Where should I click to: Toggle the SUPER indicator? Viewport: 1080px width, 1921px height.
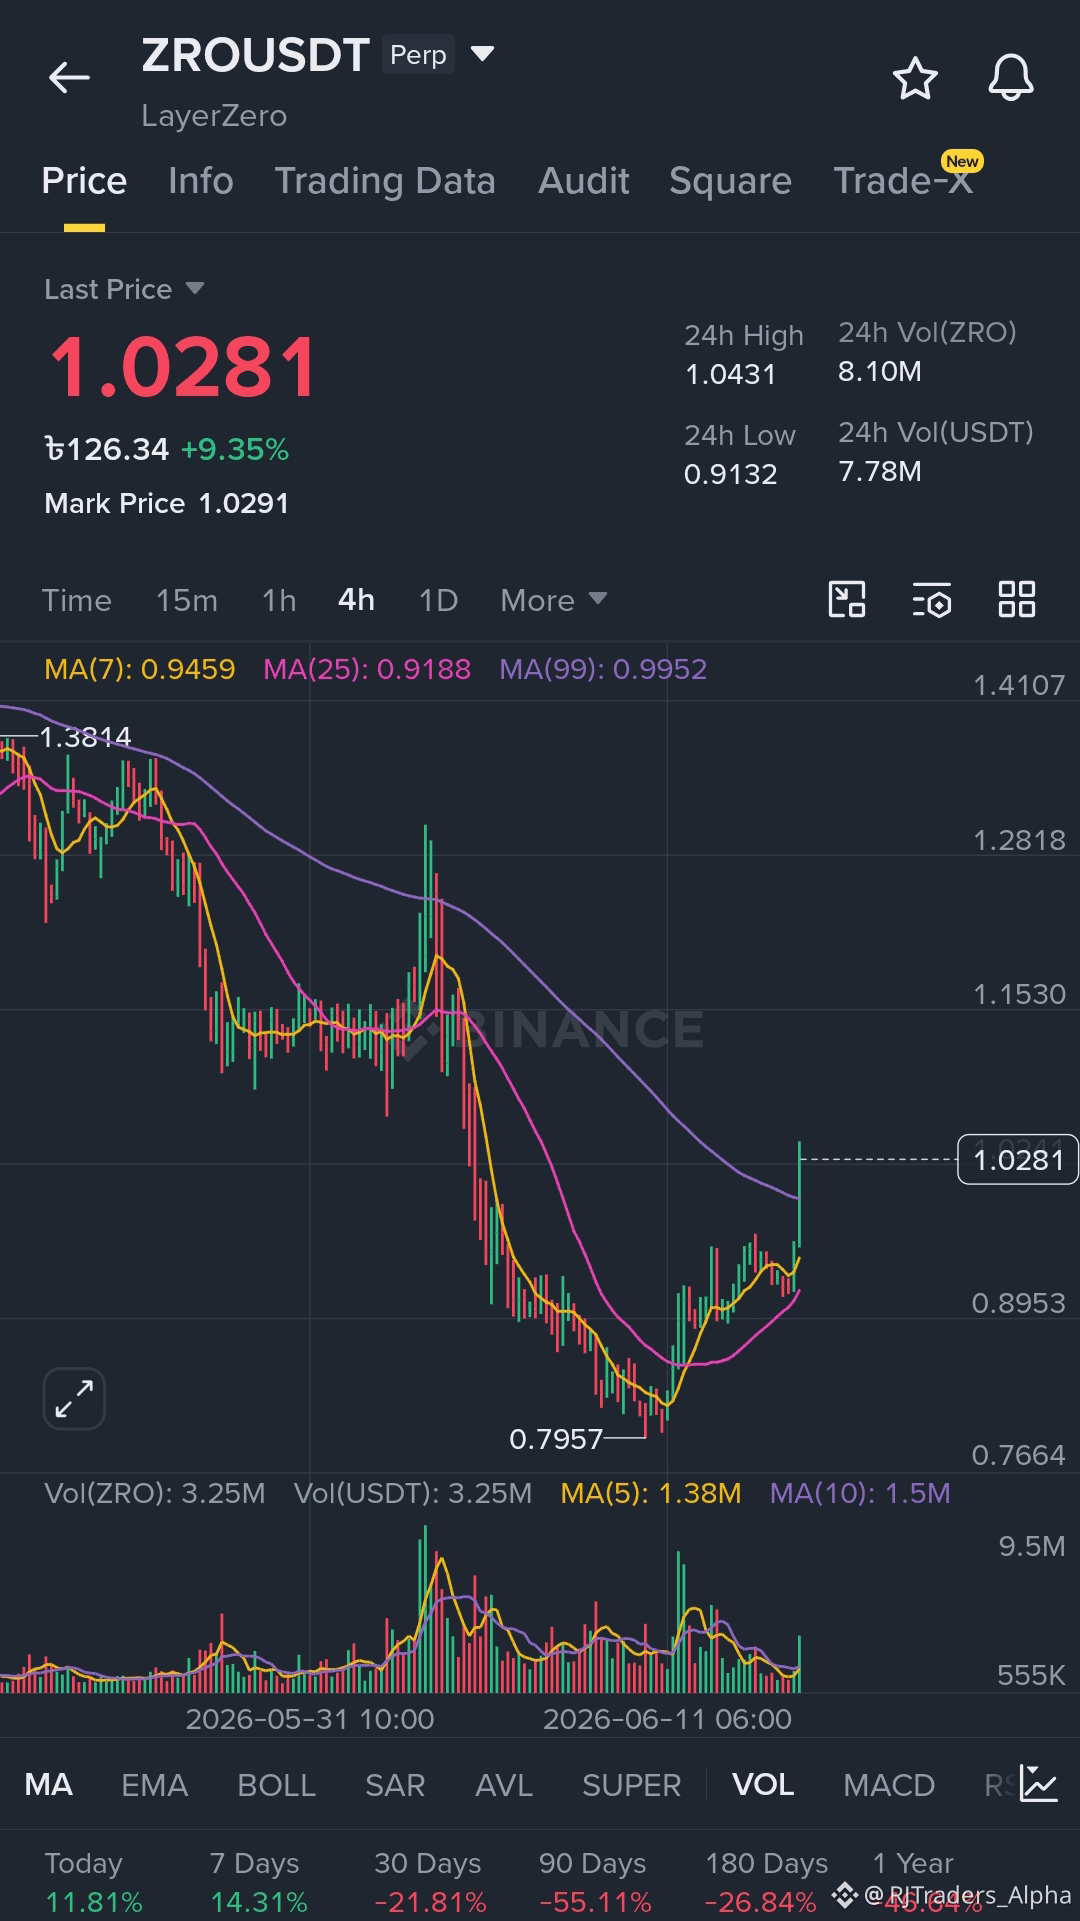[632, 1784]
